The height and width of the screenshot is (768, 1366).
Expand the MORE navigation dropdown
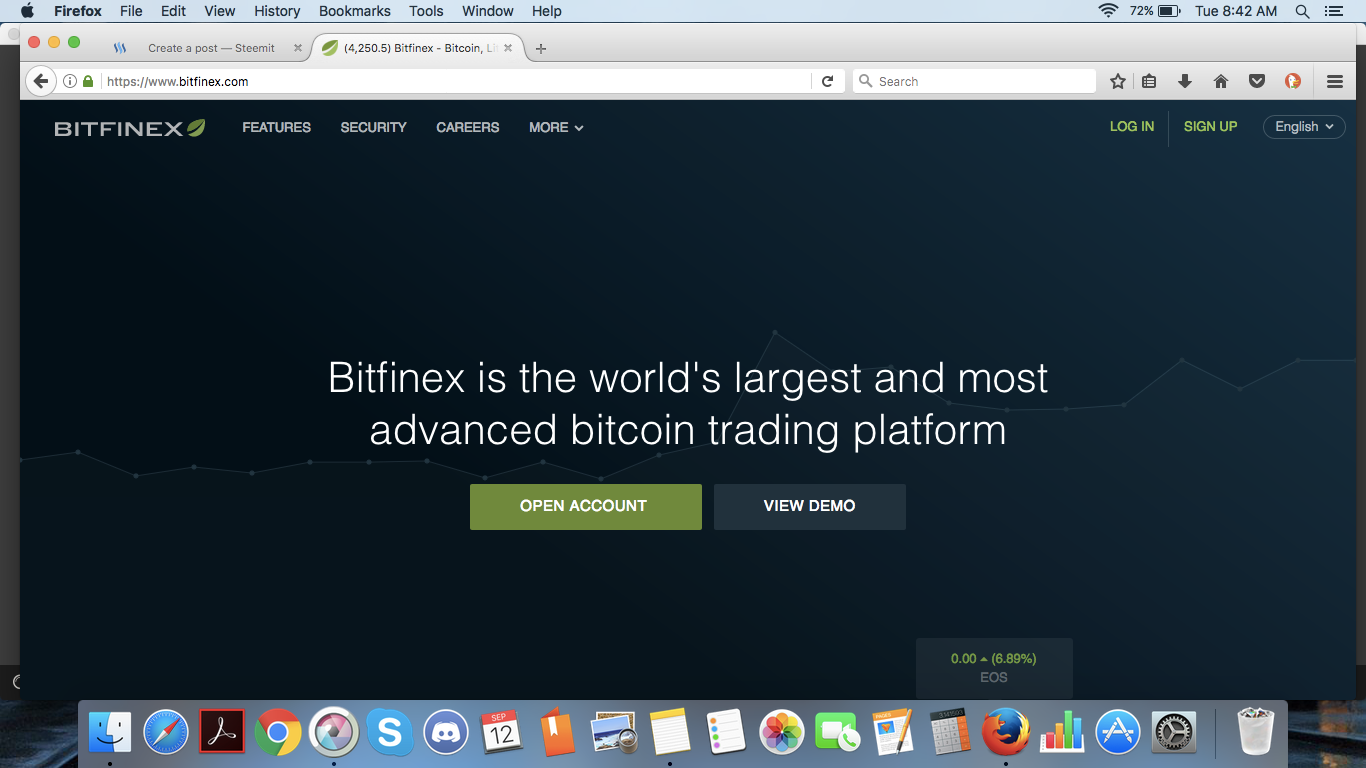[x=556, y=127]
